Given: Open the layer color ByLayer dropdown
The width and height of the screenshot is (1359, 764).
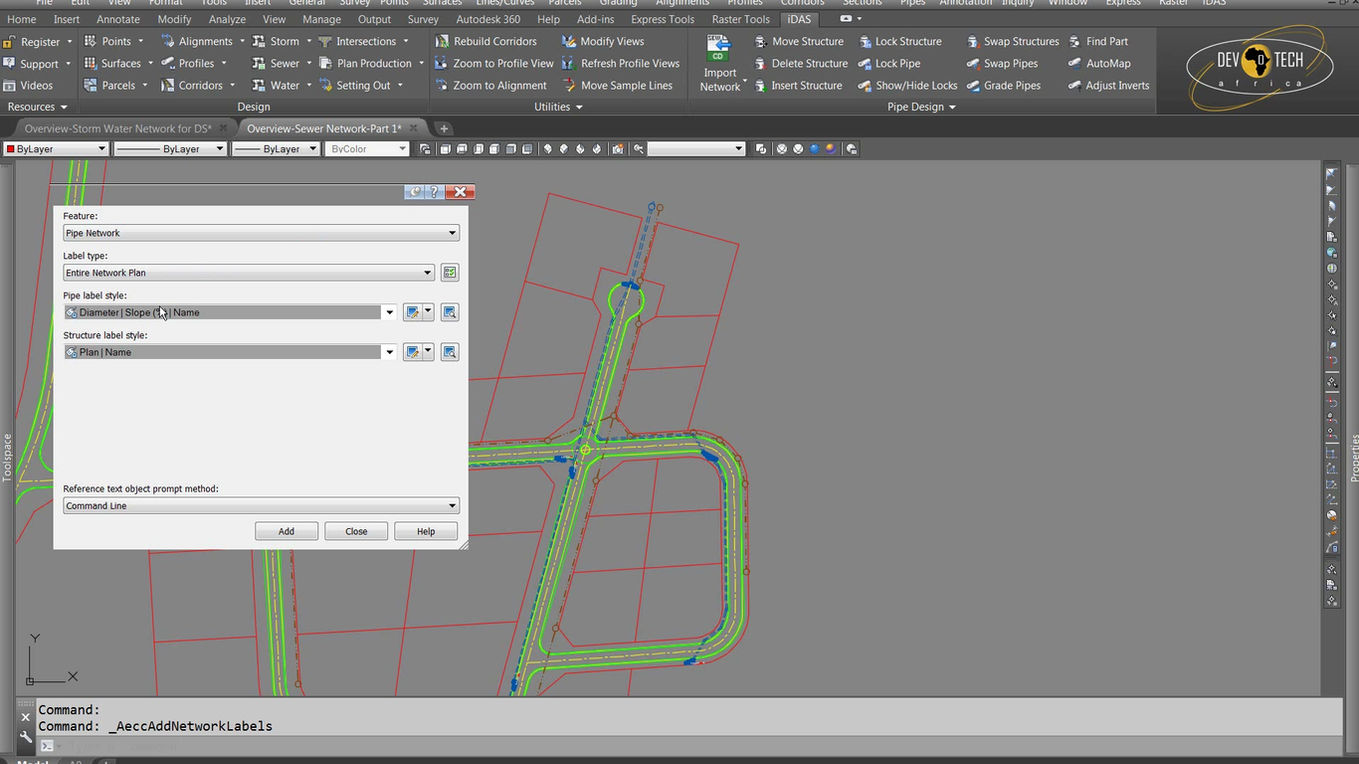Looking at the screenshot, I should 56,149.
